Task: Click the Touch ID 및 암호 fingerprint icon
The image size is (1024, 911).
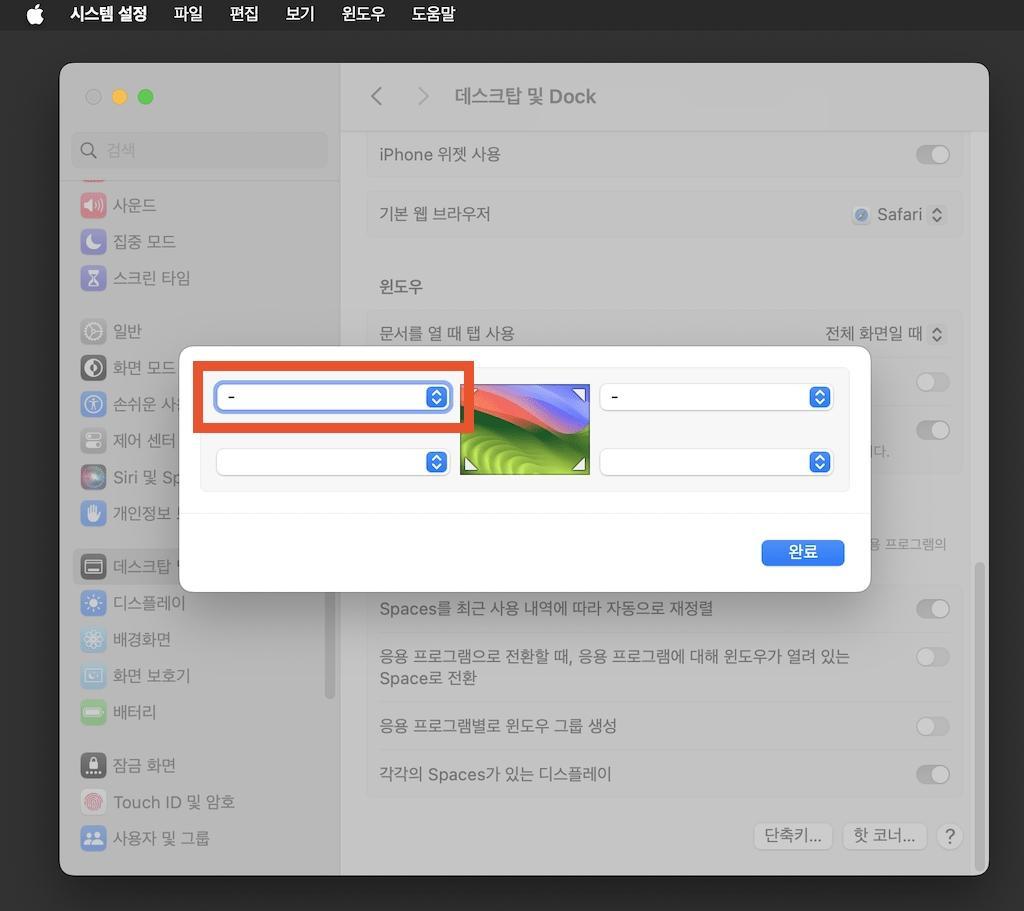Action: [93, 802]
